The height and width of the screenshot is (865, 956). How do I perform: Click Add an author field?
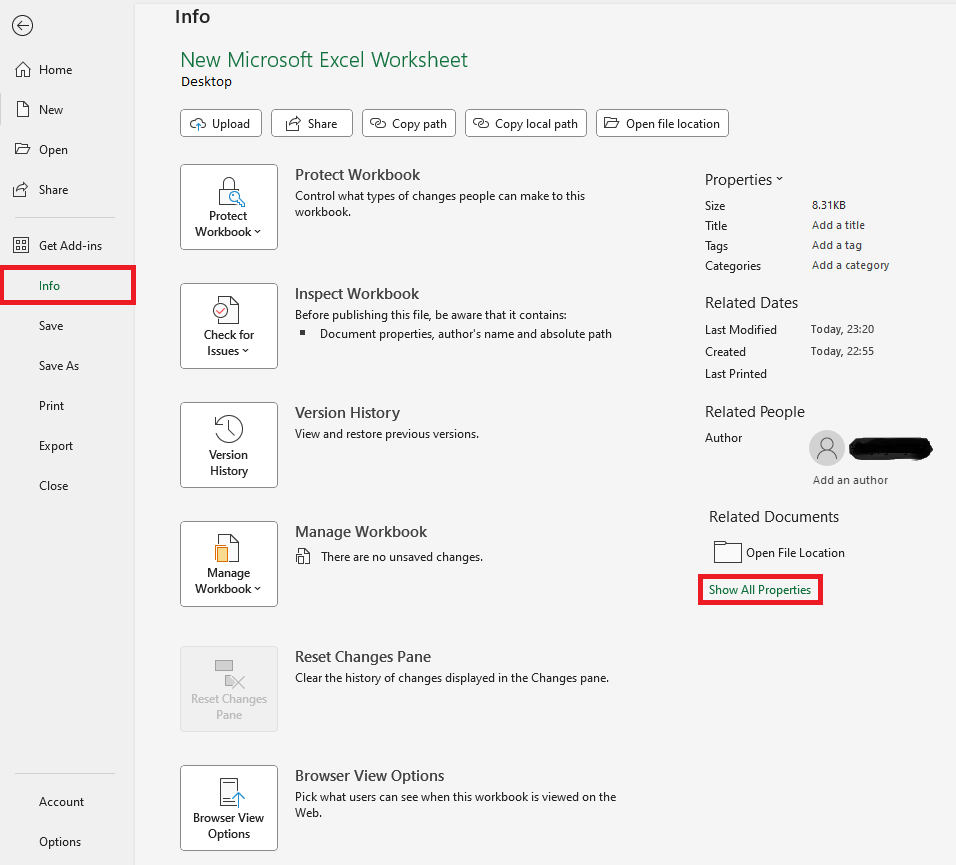pos(850,480)
